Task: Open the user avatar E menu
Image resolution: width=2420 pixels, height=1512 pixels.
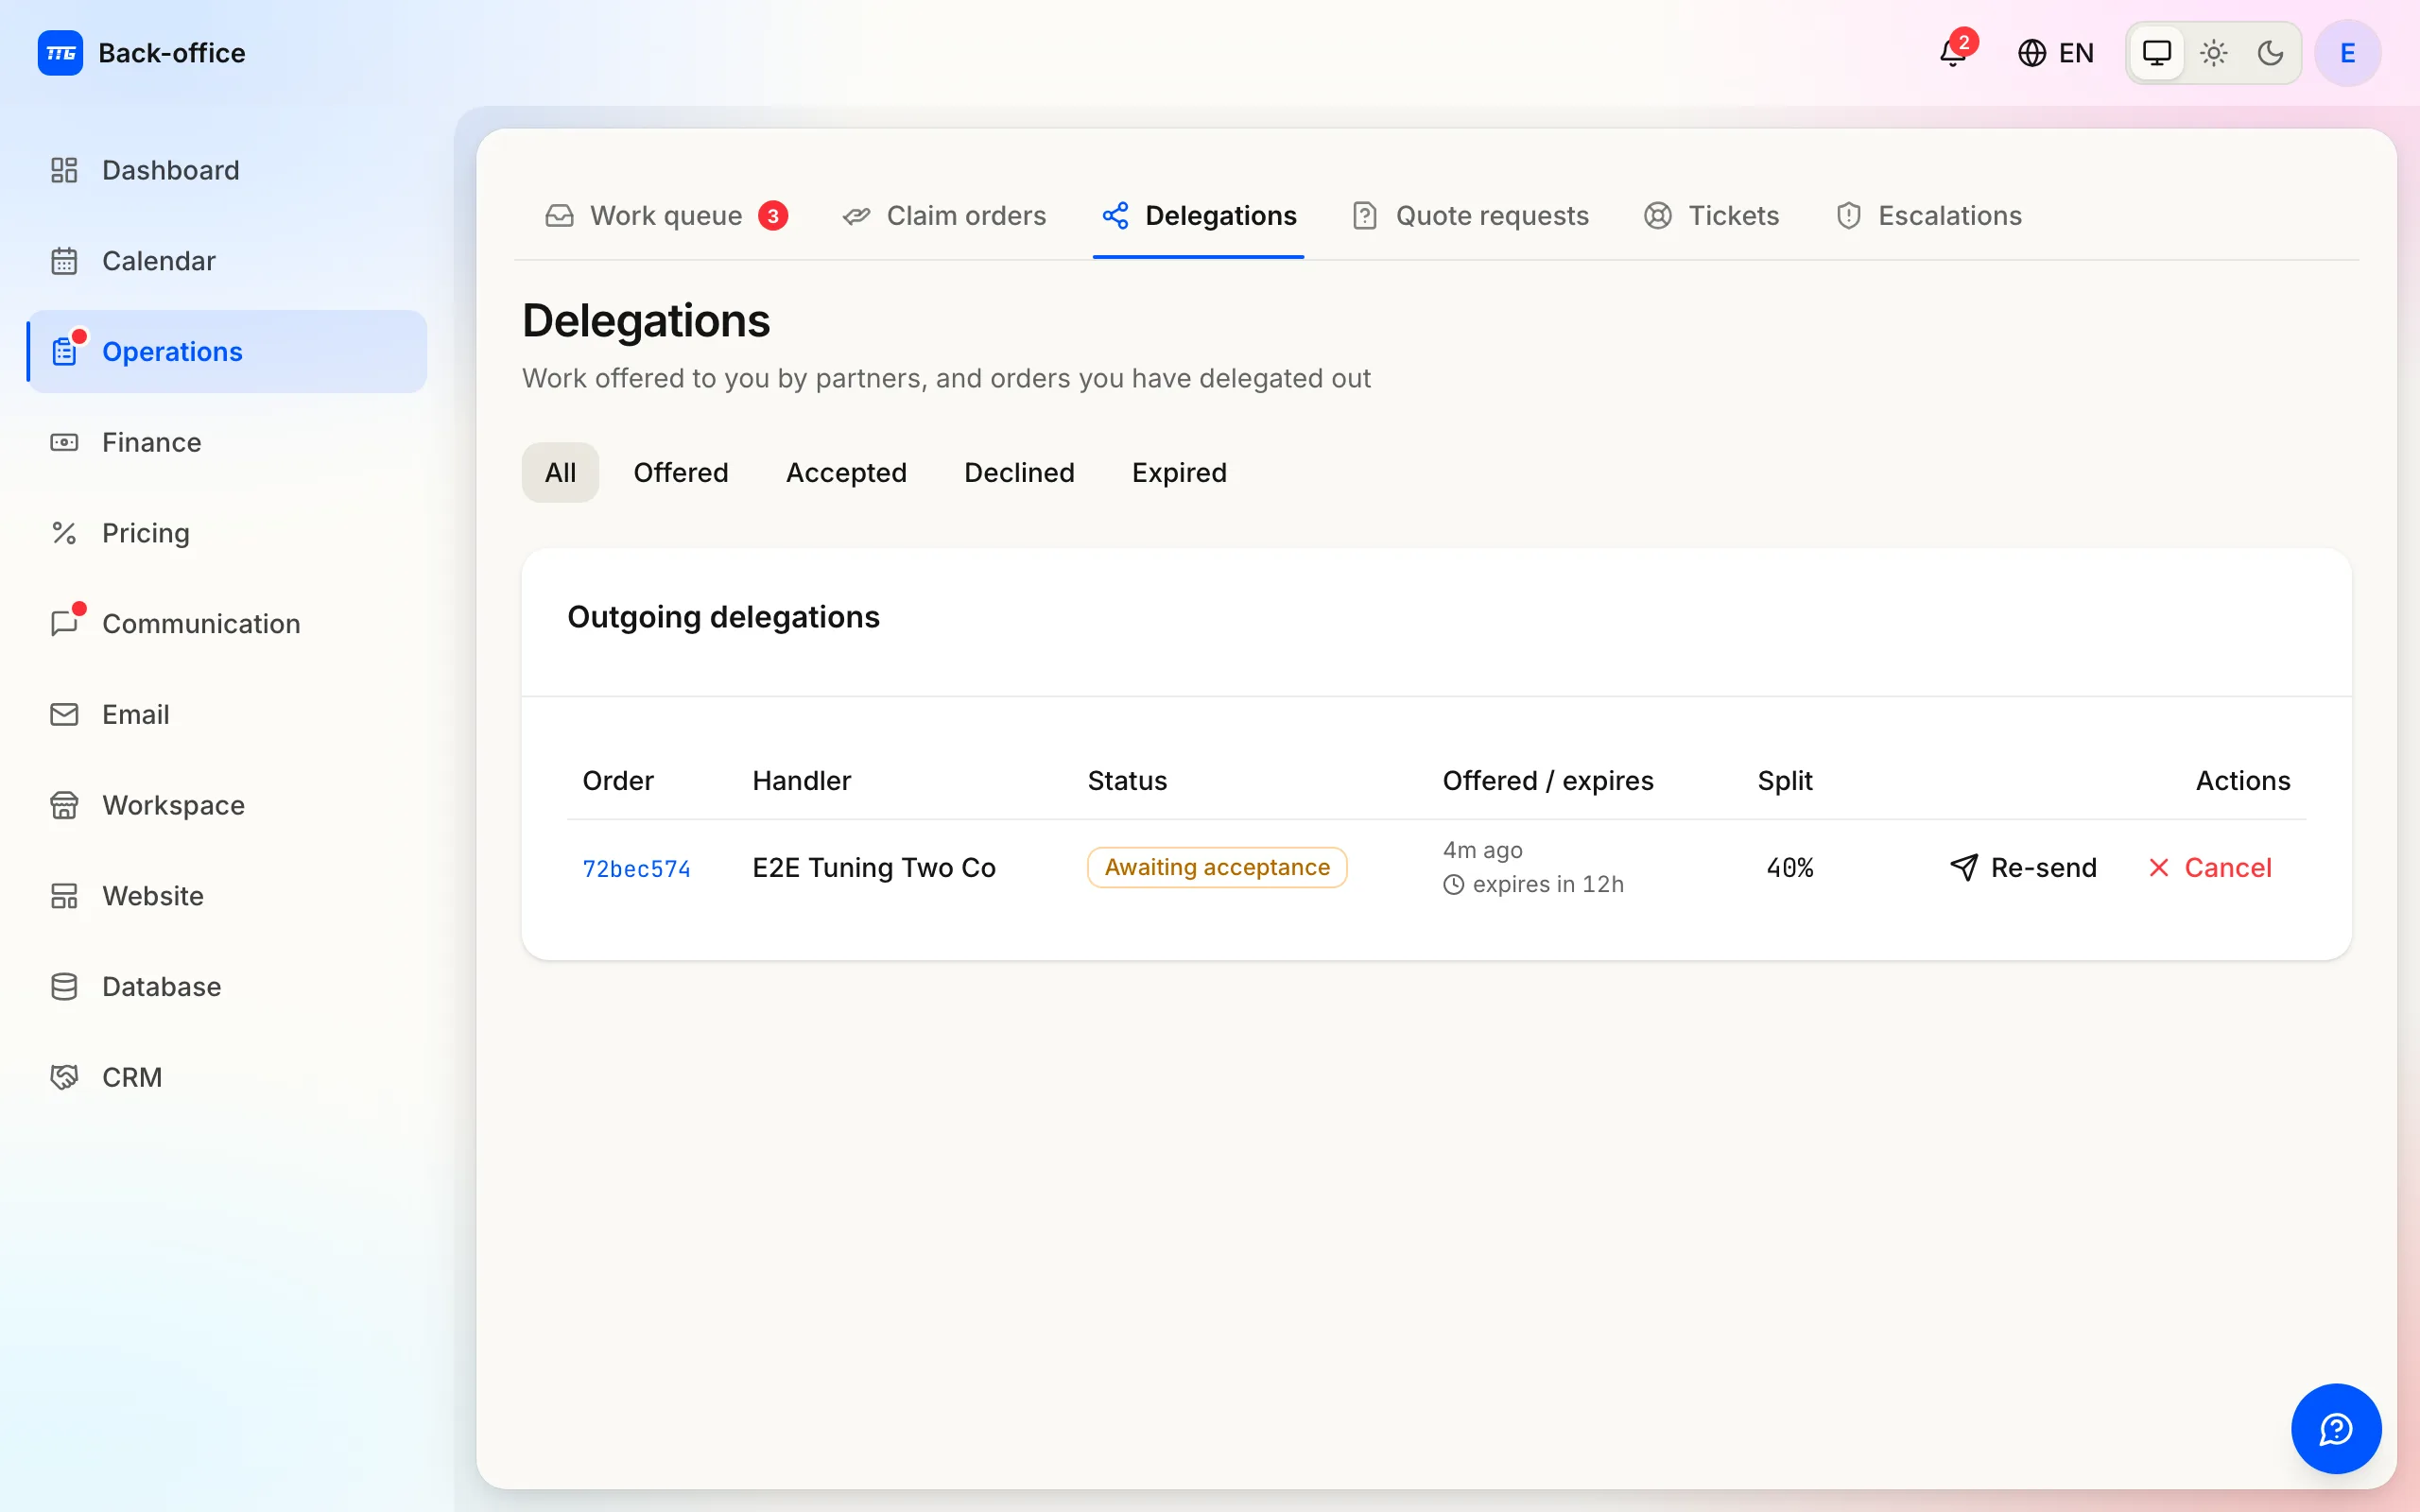Action: click(x=2347, y=53)
